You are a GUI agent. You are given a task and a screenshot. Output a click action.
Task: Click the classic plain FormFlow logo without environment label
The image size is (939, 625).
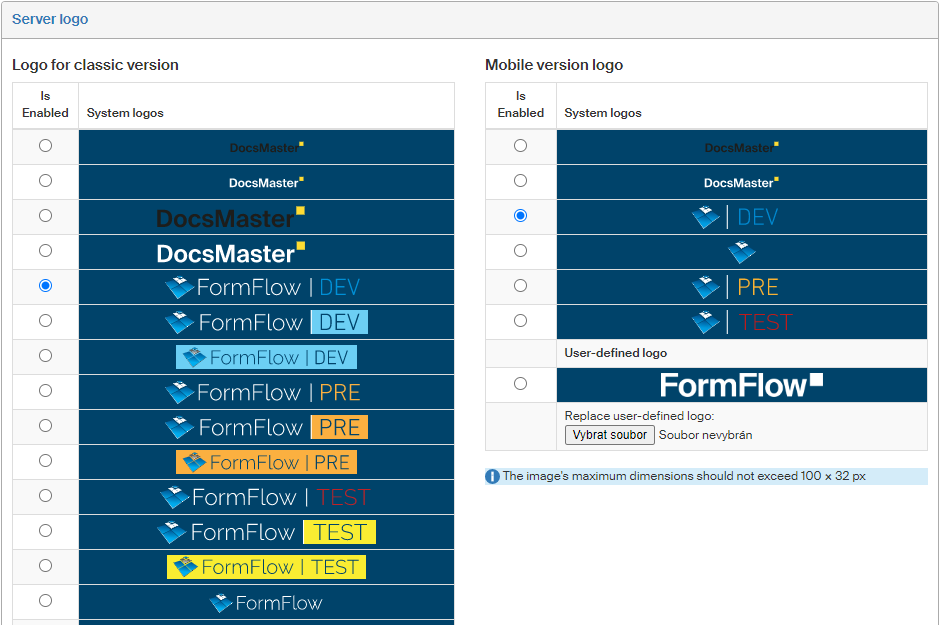click(266, 602)
